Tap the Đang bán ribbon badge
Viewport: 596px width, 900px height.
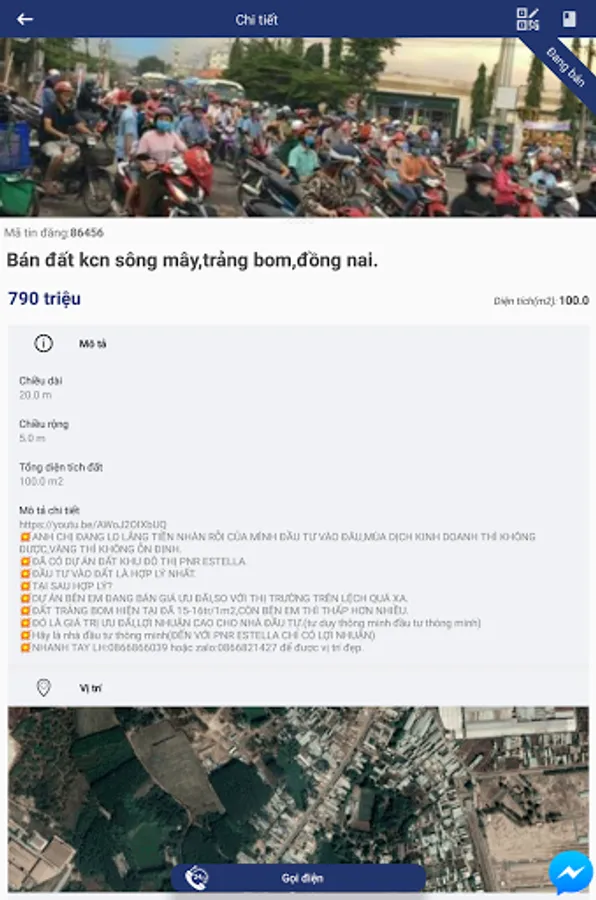566,68
